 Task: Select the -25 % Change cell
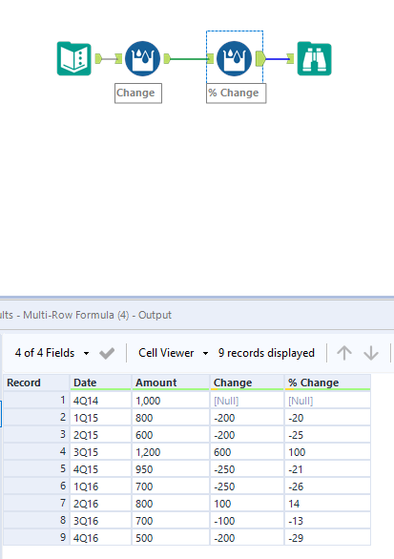click(x=327, y=435)
